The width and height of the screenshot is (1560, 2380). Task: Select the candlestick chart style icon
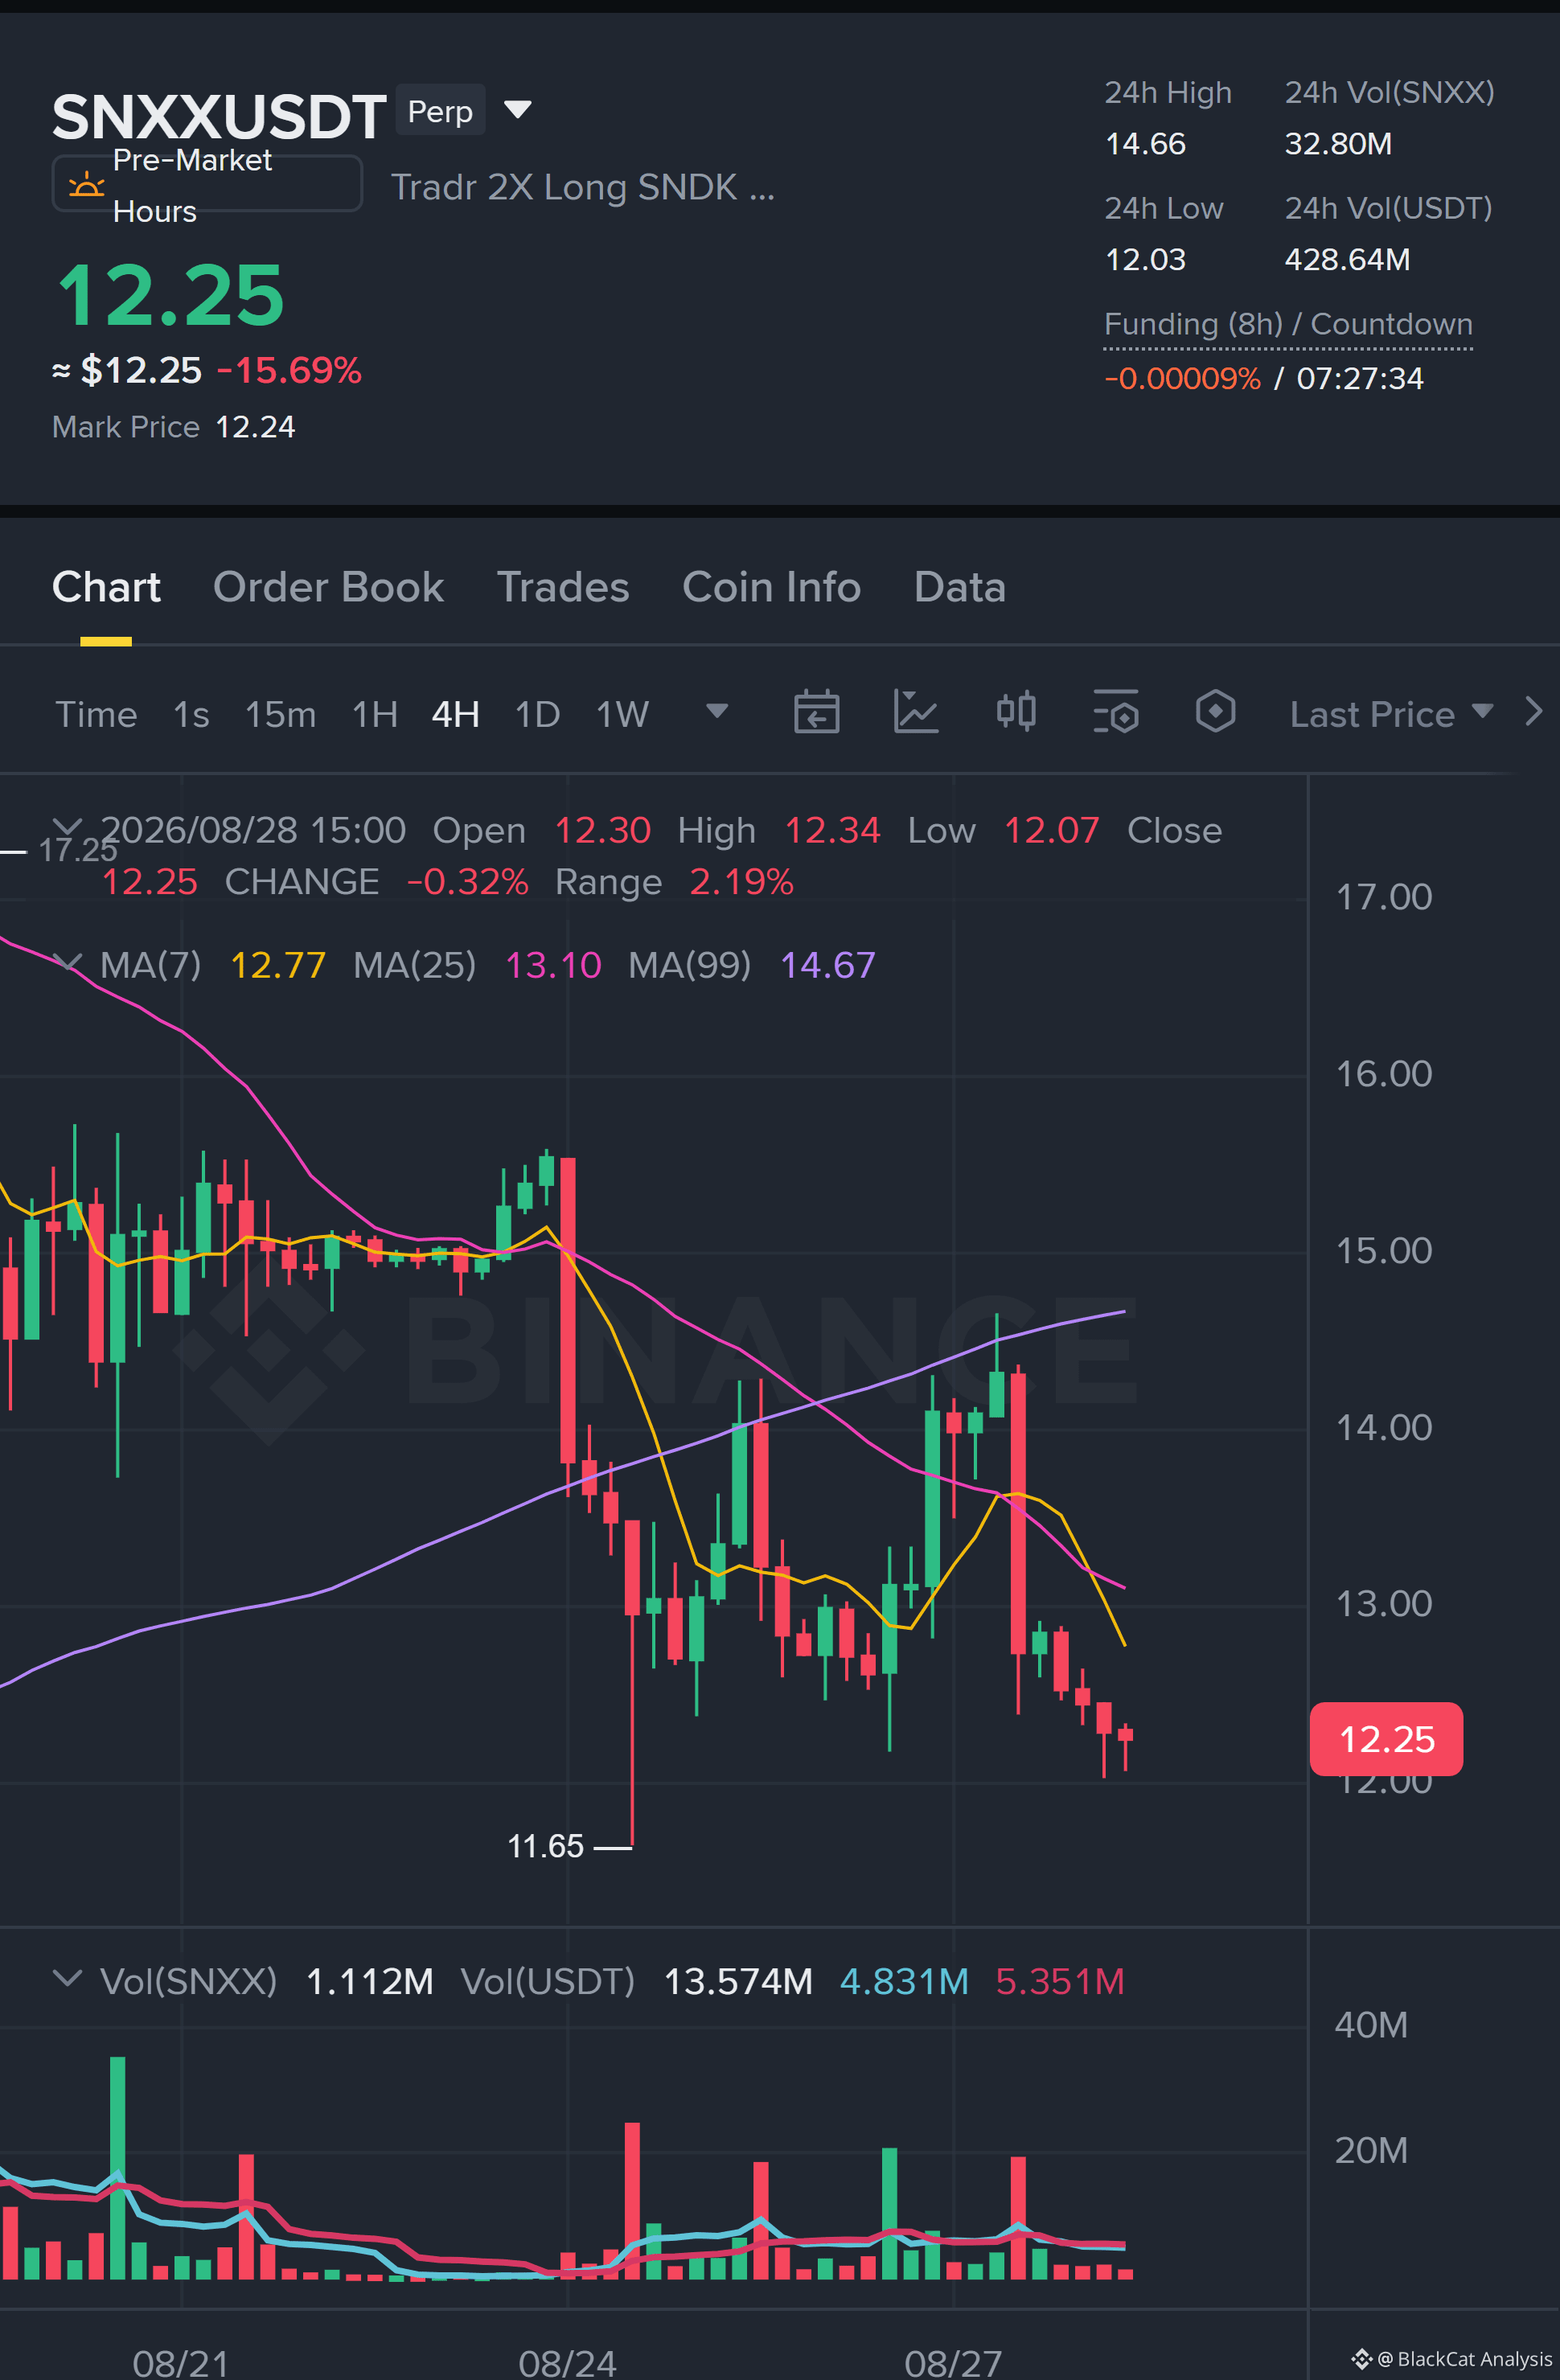[x=1016, y=712]
